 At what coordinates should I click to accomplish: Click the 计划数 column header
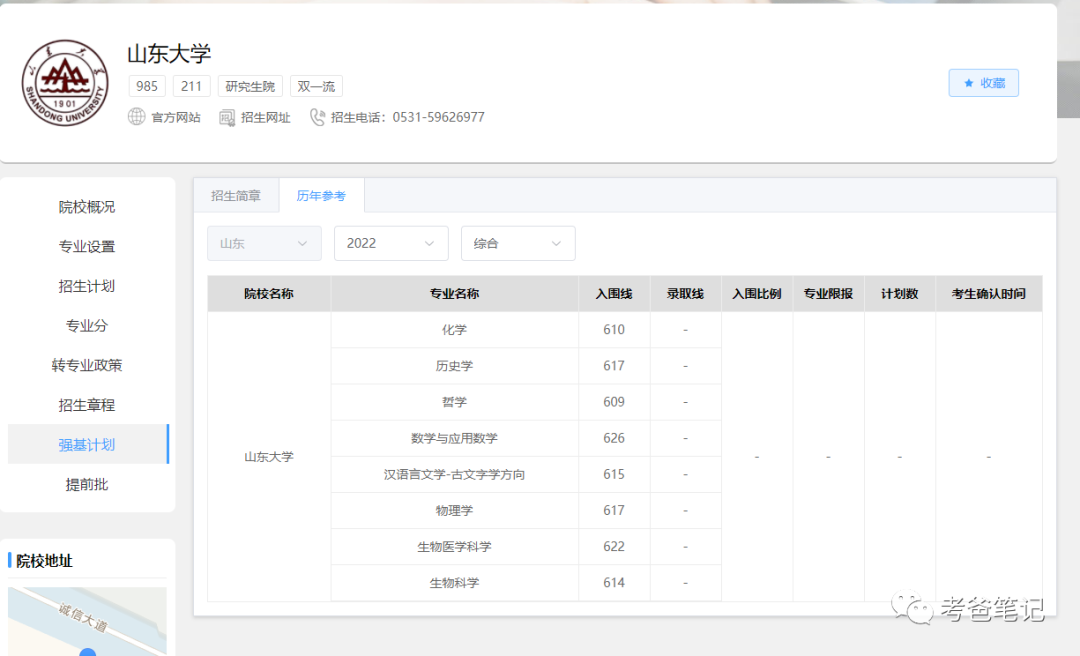click(x=900, y=294)
